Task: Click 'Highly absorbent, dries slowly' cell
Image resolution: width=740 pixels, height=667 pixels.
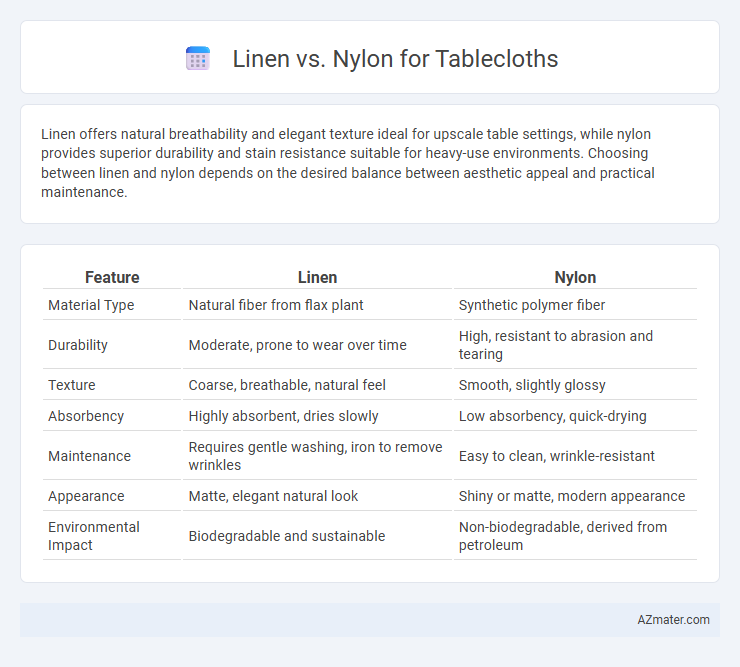Action: pyautogui.click(x=283, y=416)
